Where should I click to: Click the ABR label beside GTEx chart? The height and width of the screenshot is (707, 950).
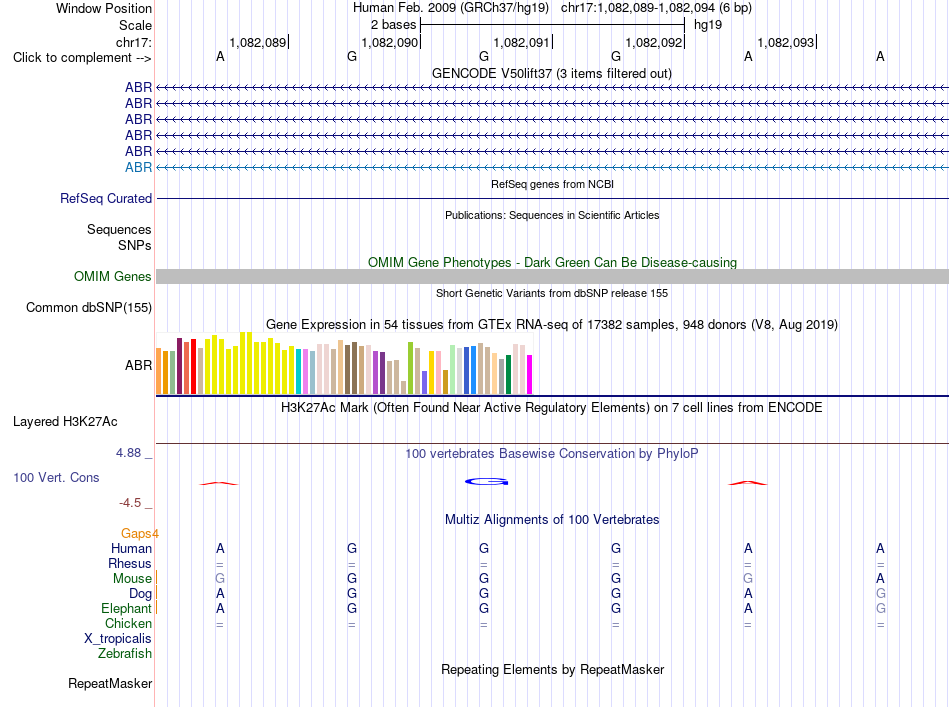pos(138,365)
